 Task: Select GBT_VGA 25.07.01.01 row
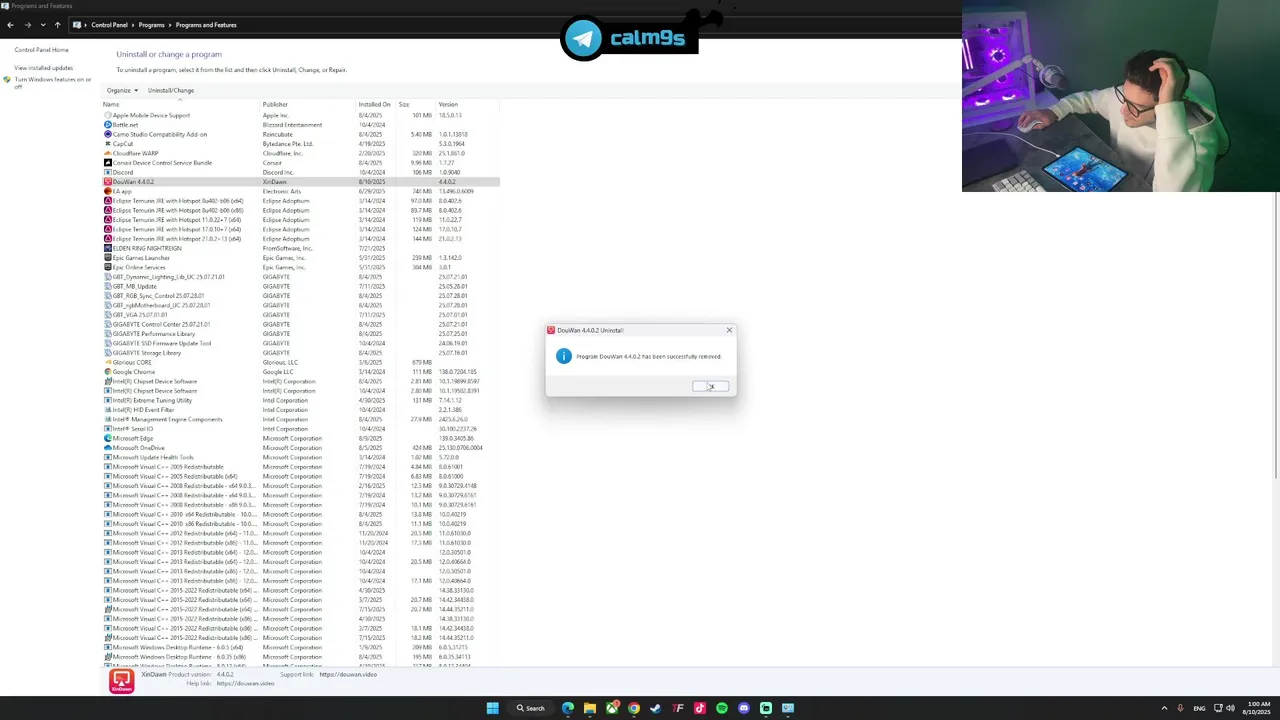coord(301,315)
